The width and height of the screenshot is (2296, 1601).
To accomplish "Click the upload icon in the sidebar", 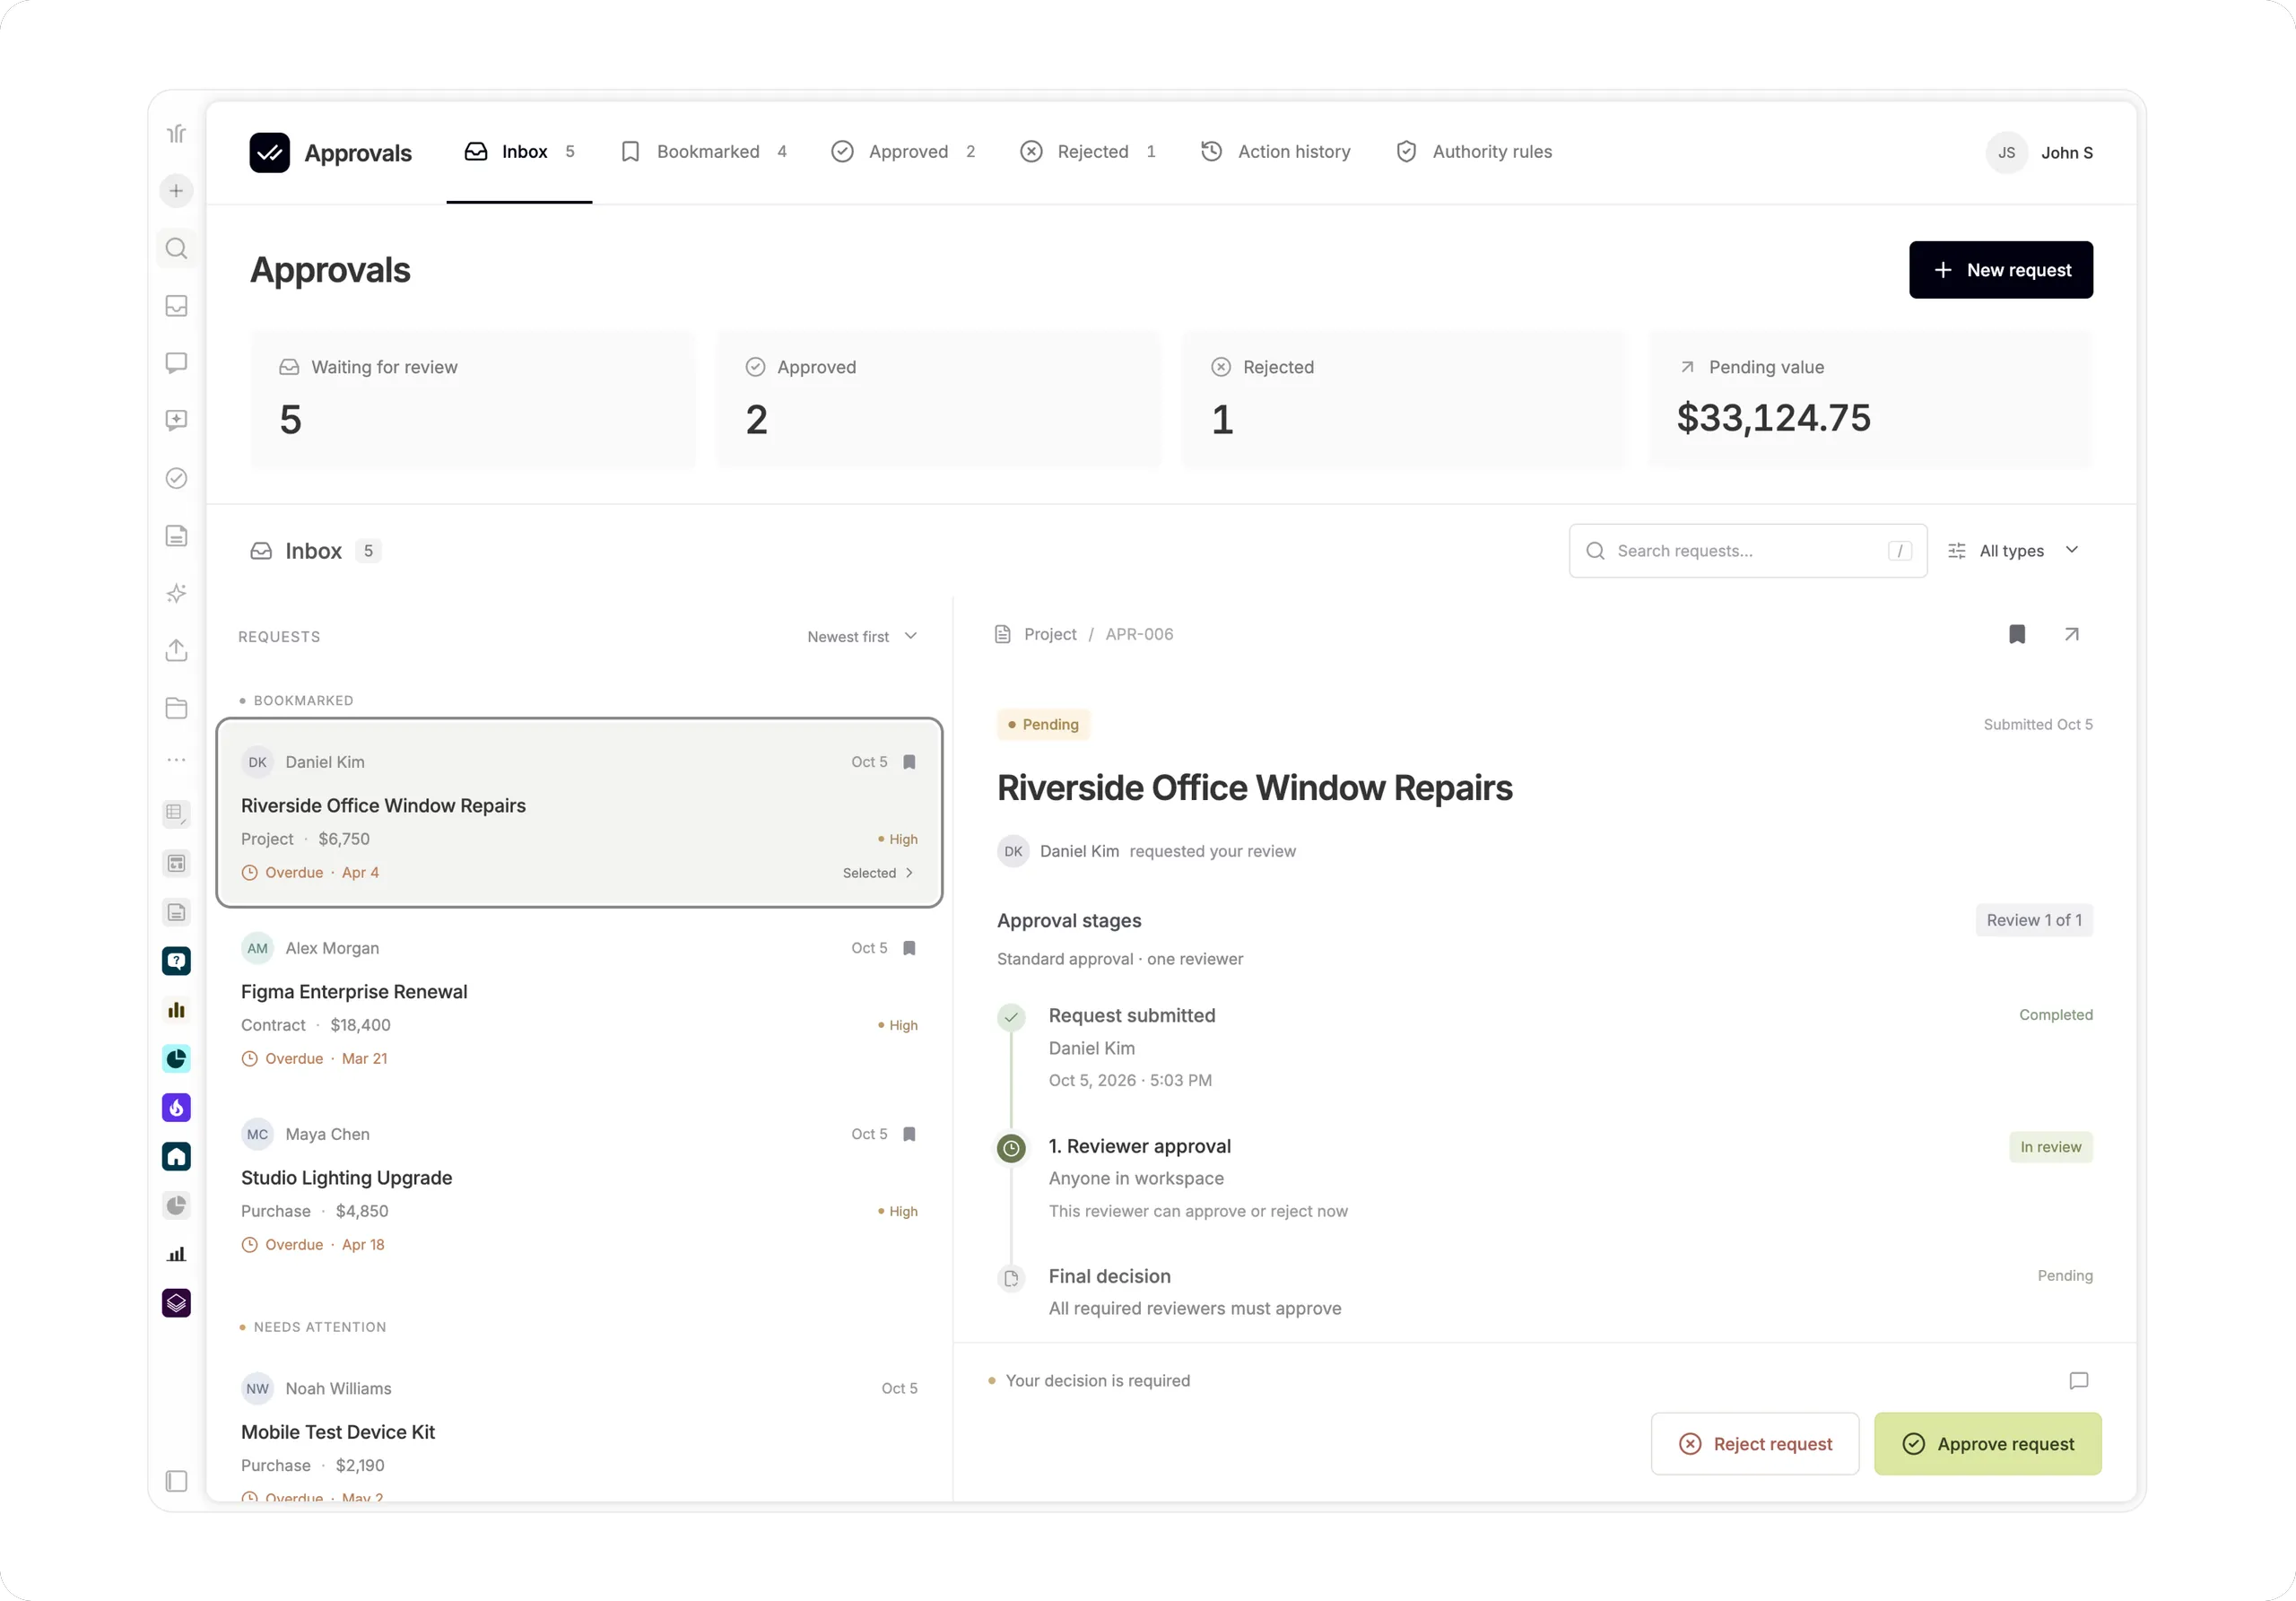I will click(176, 650).
